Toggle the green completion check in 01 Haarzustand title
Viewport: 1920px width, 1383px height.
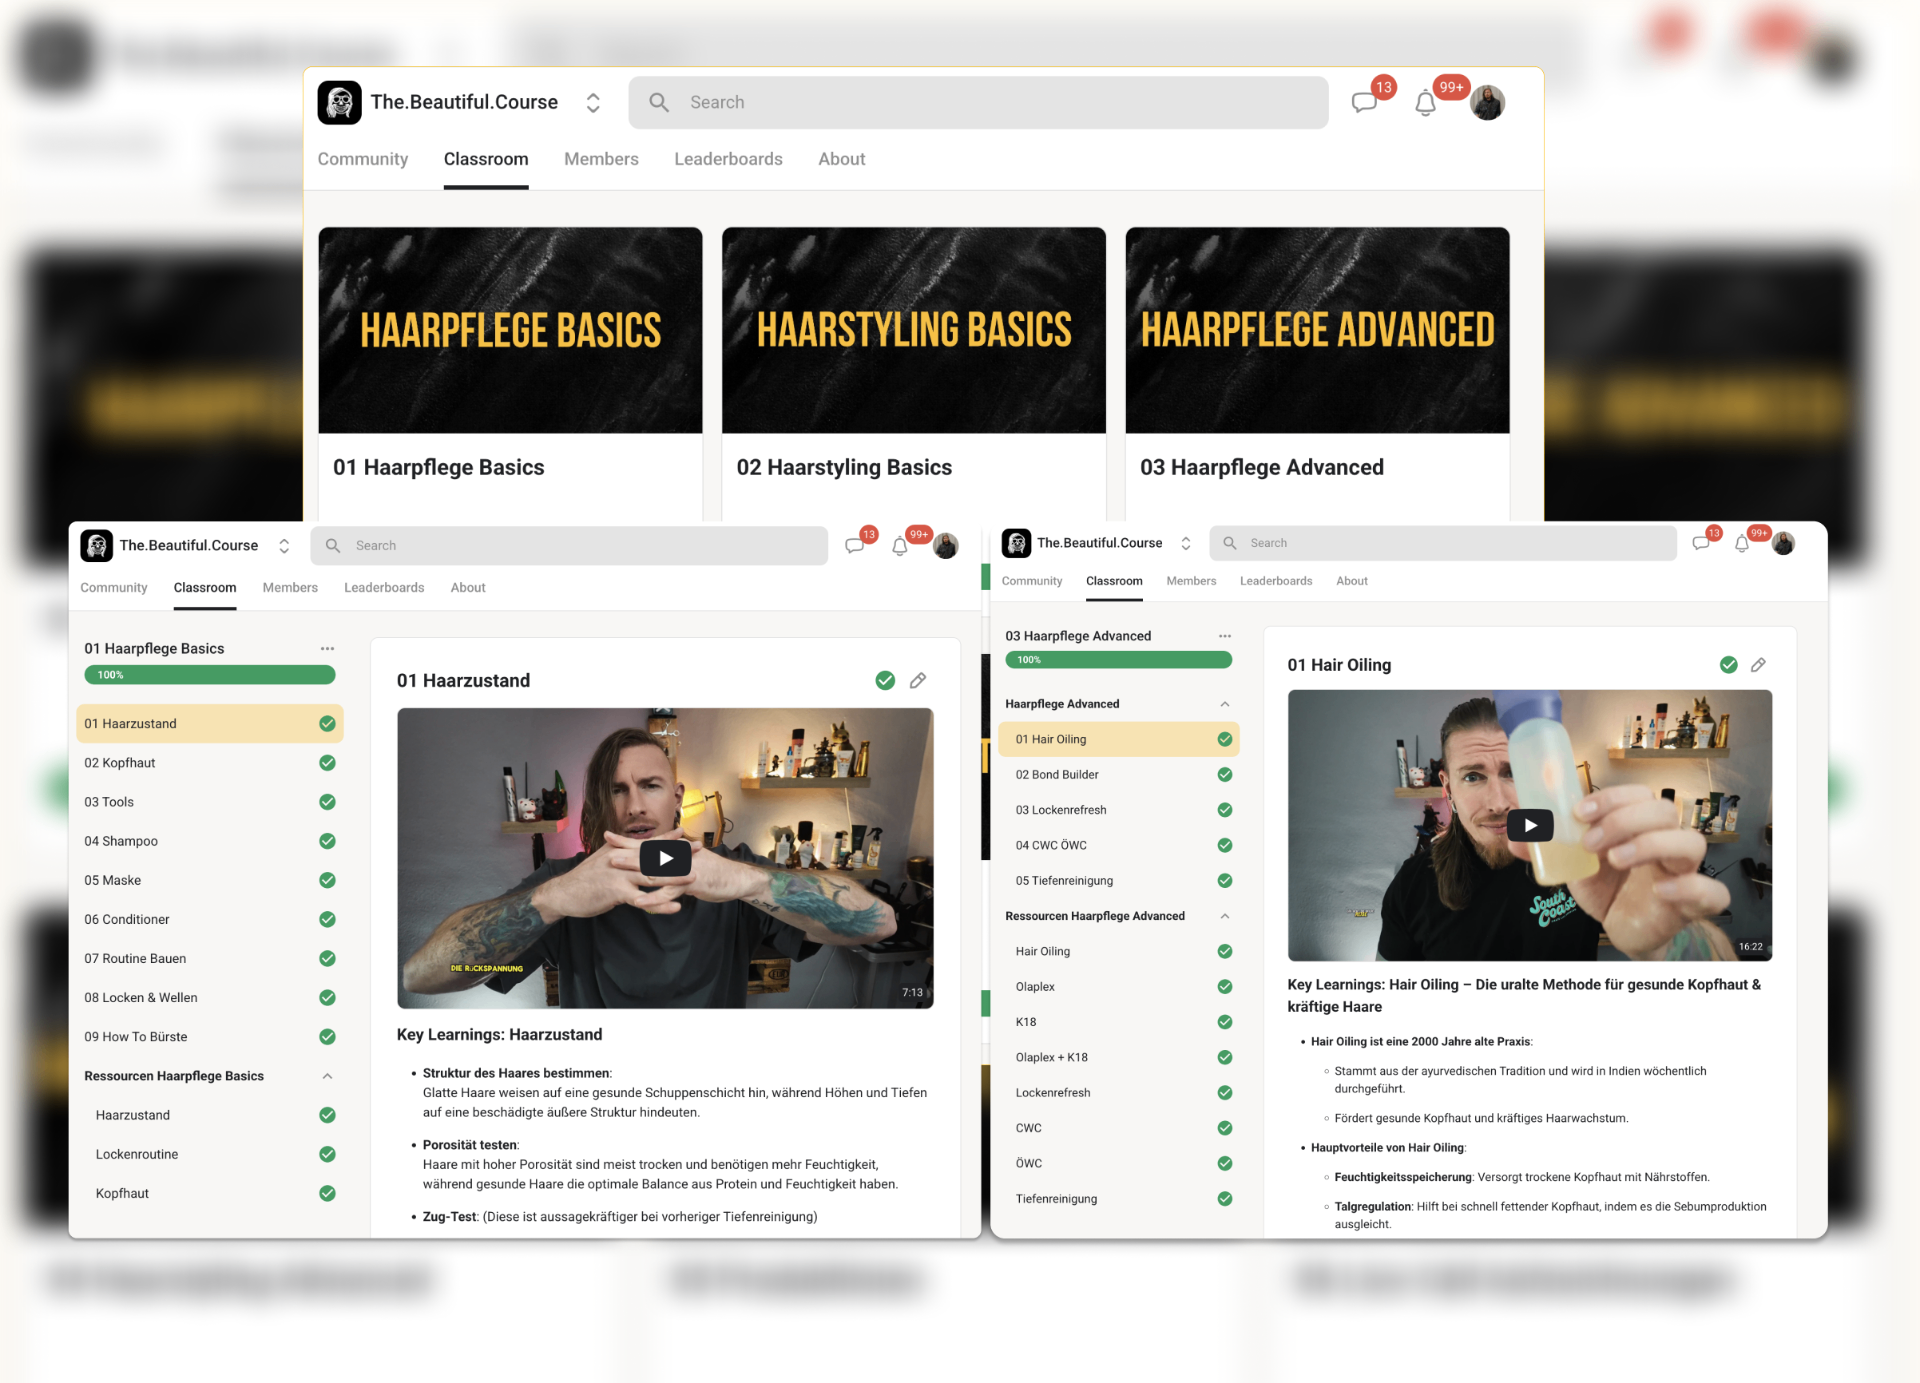tap(885, 681)
